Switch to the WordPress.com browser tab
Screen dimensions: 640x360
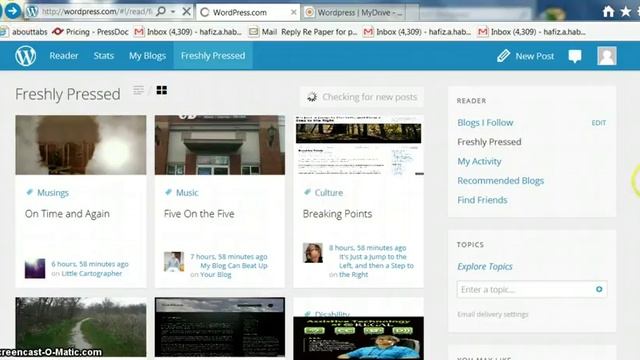click(x=247, y=12)
